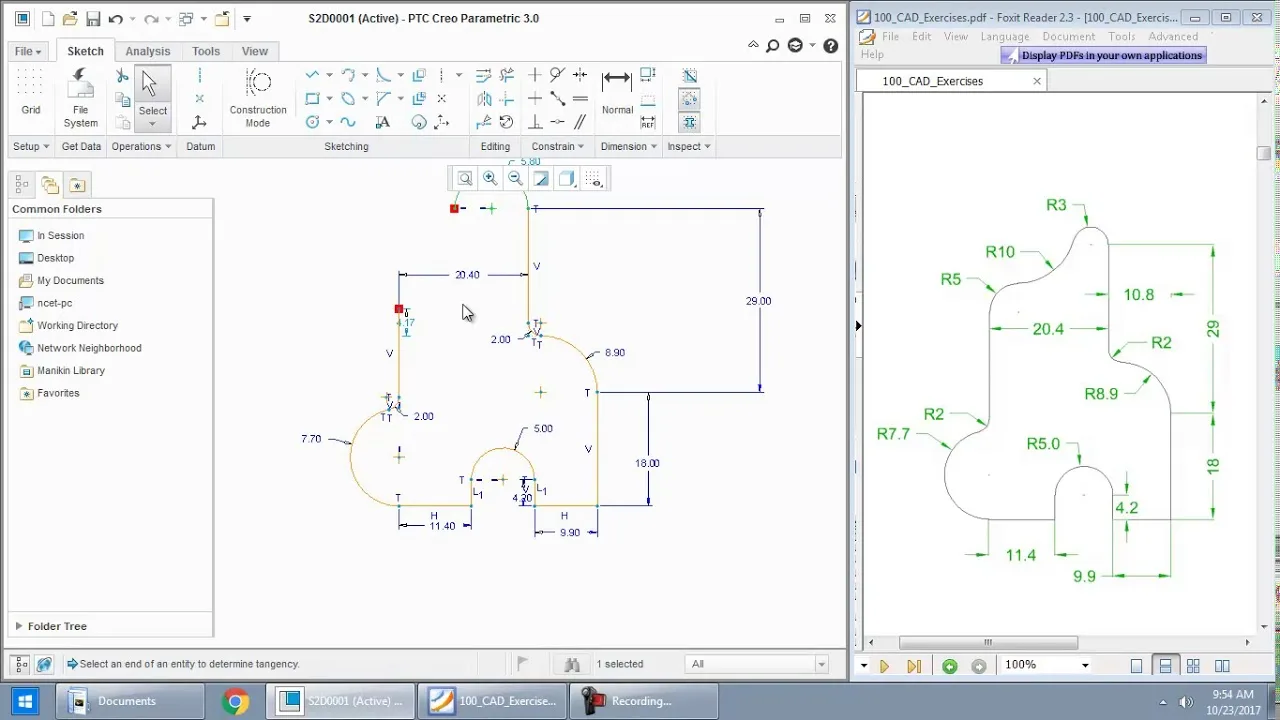Open Chrome from the taskbar
Viewport: 1280px width, 720px height.
[236, 701]
